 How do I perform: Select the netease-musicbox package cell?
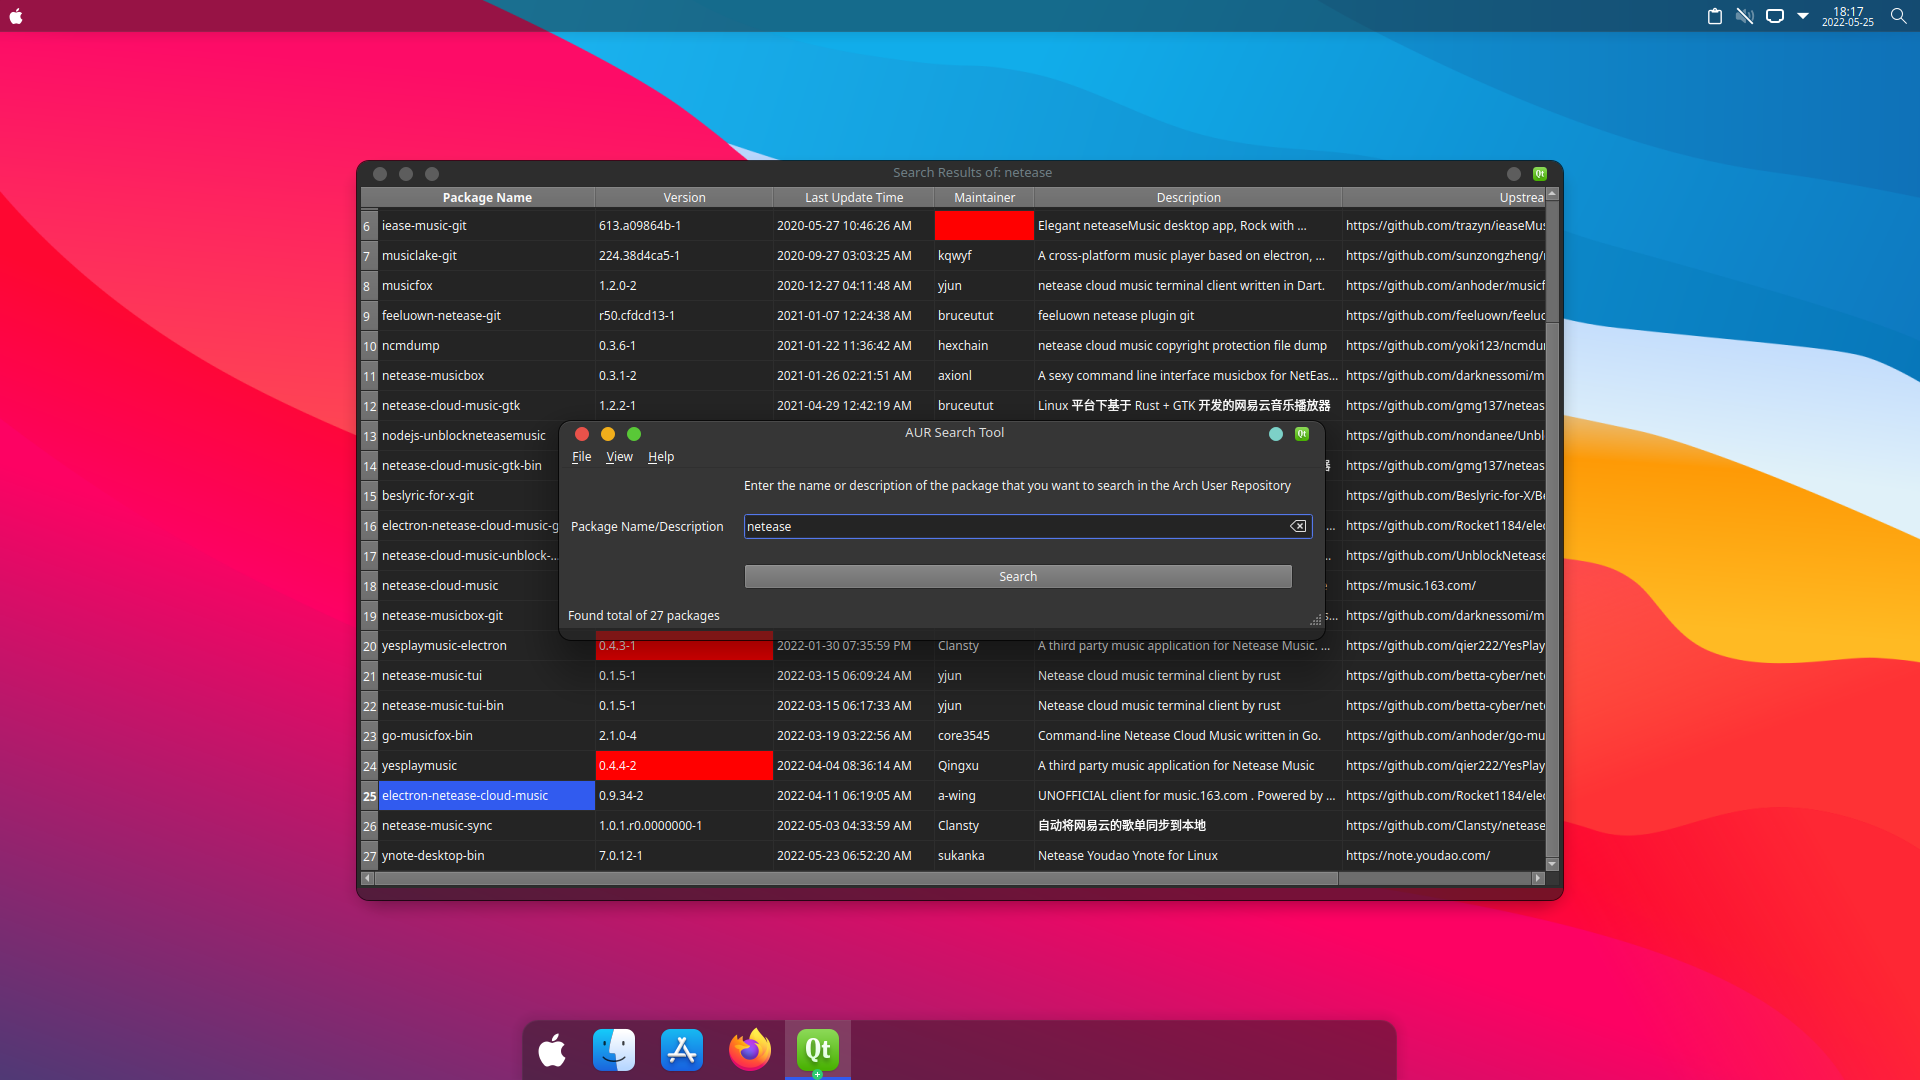pos(487,376)
